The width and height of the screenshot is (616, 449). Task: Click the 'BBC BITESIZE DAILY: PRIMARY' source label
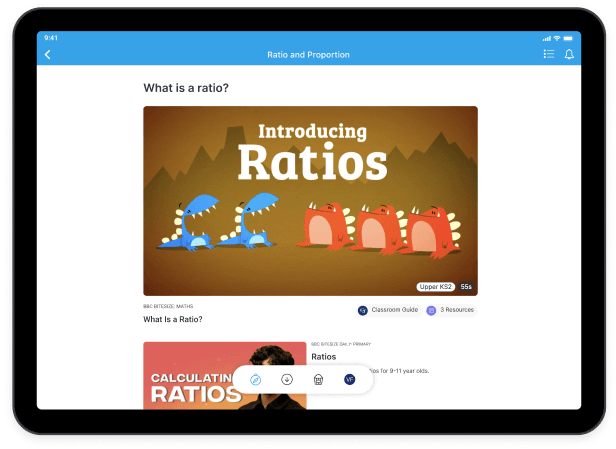(x=341, y=344)
